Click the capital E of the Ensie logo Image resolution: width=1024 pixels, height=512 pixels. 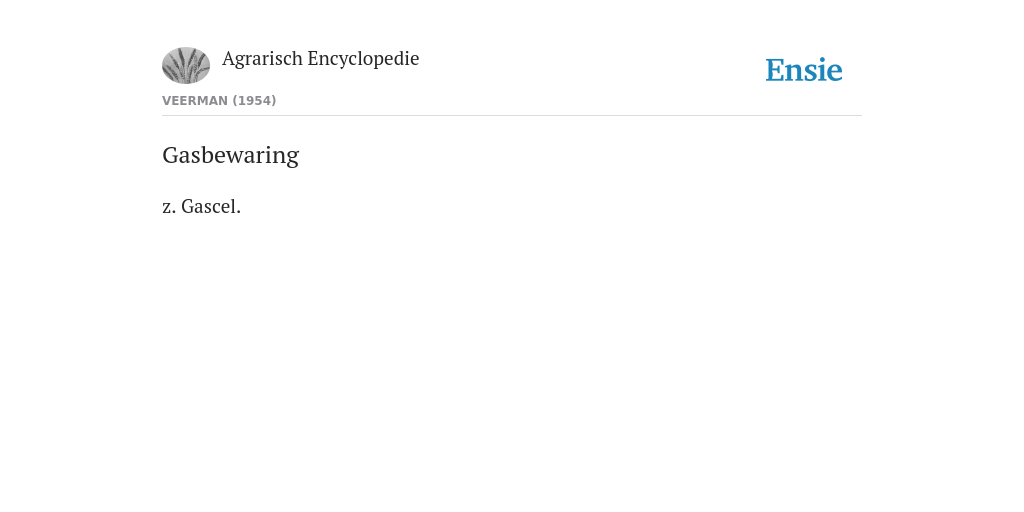coord(775,71)
